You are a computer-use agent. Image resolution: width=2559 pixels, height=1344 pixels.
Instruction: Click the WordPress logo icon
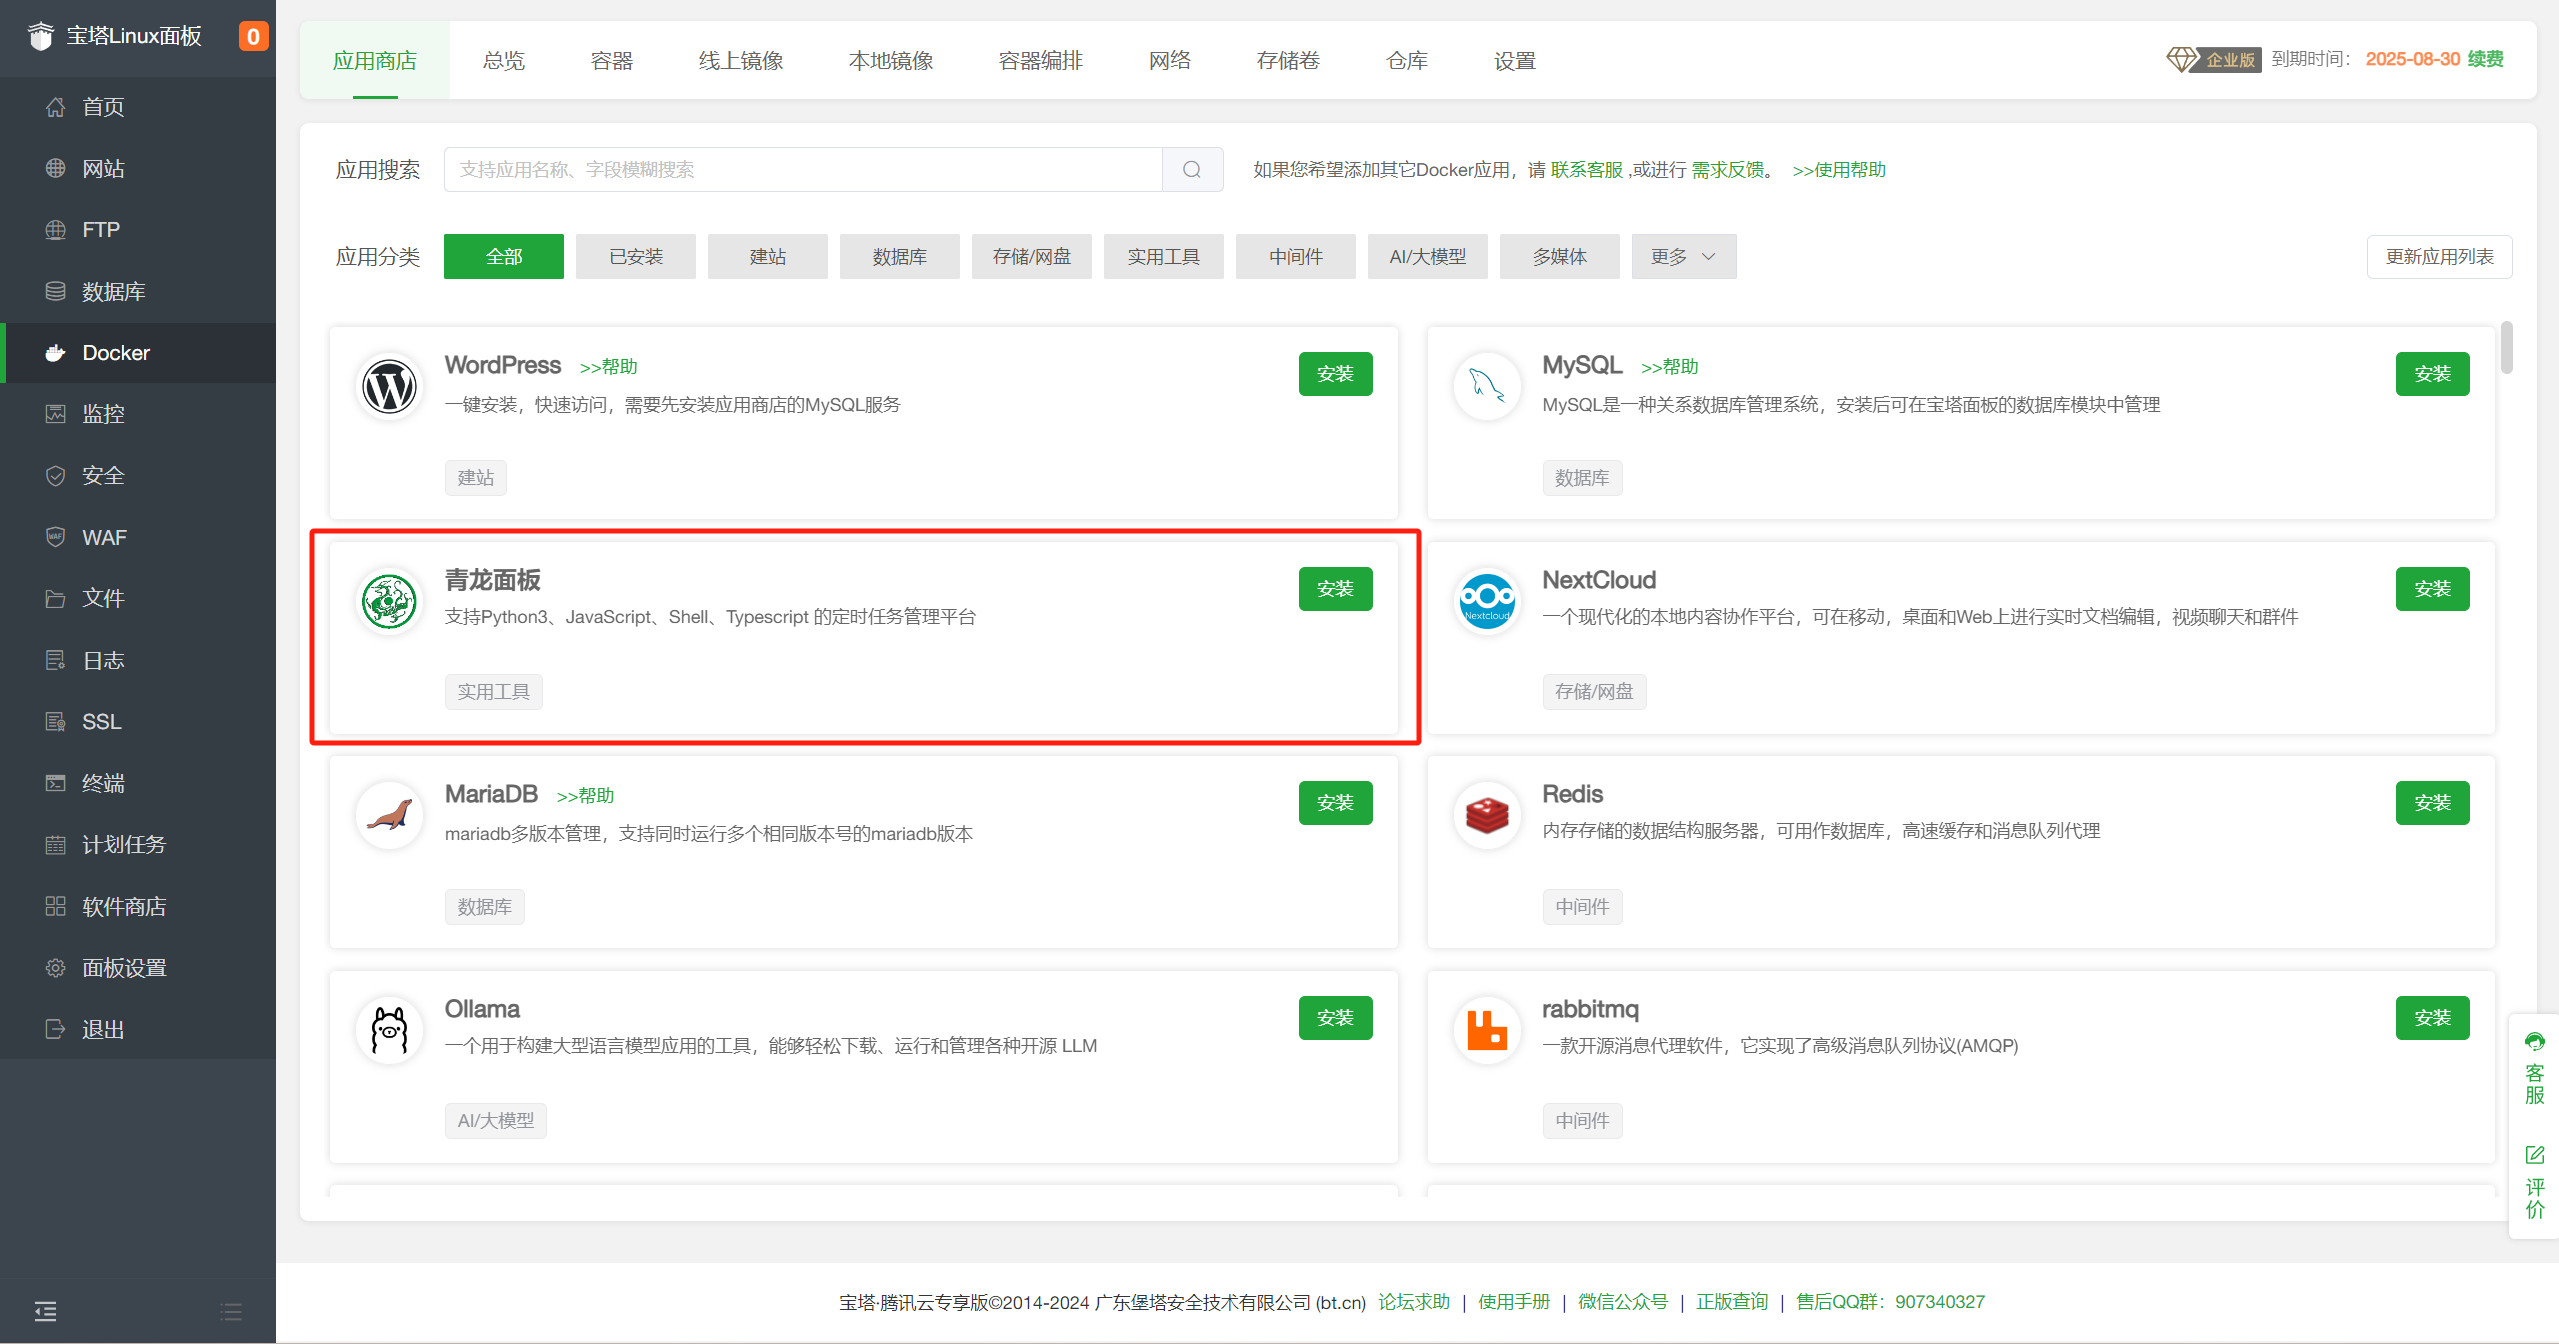coord(389,387)
